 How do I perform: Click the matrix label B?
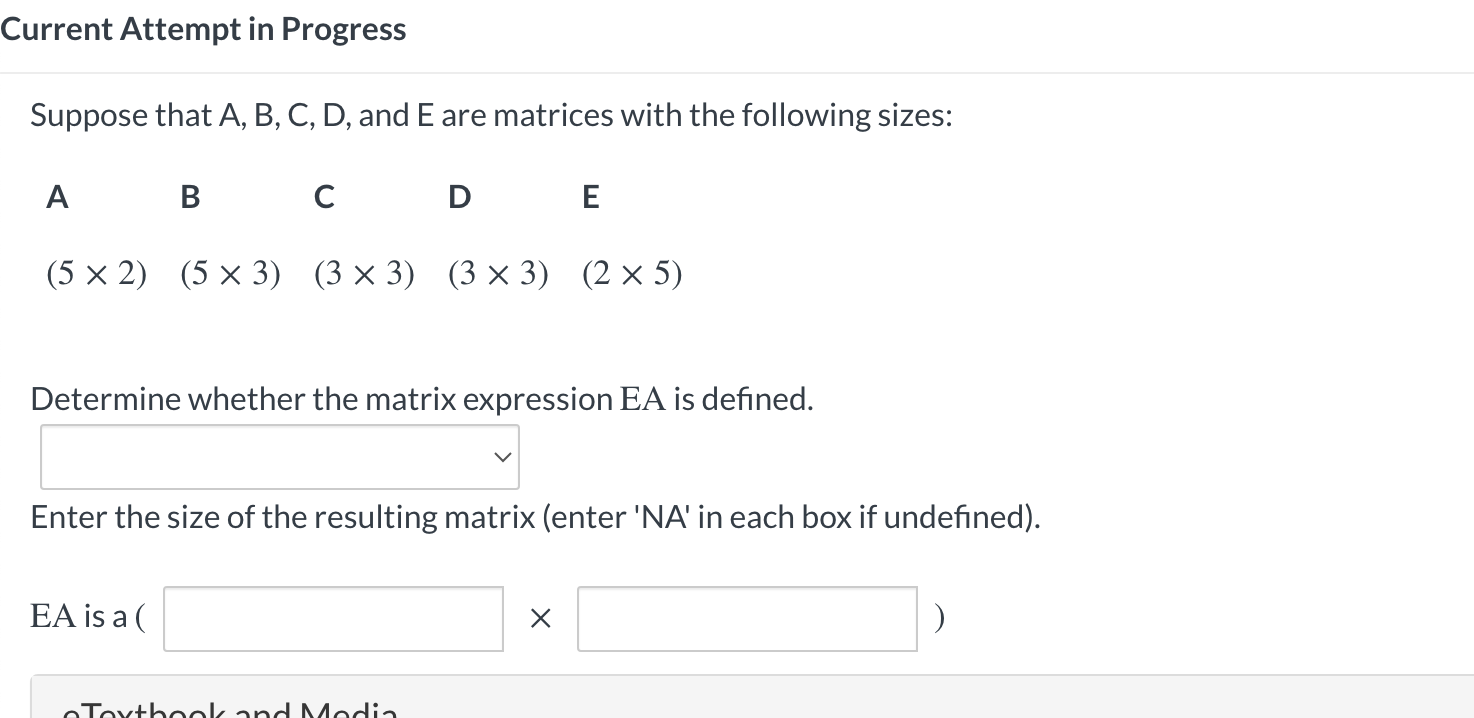[x=189, y=197]
